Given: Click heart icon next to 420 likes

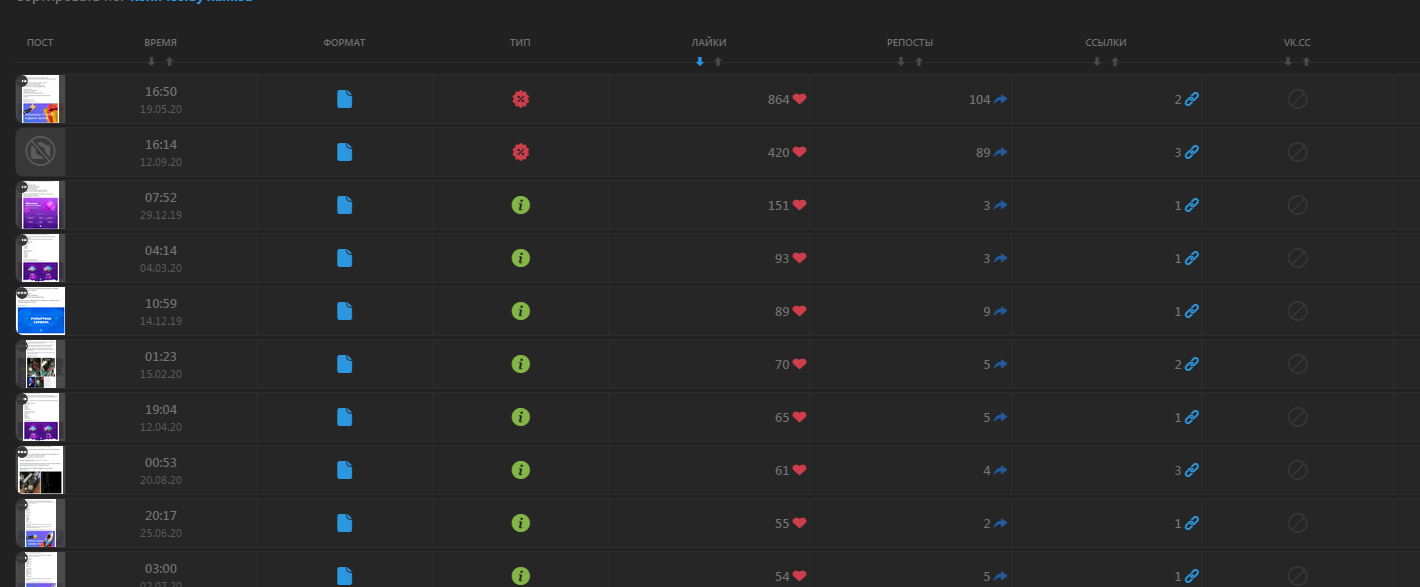Looking at the screenshot, I should (799, 152).
